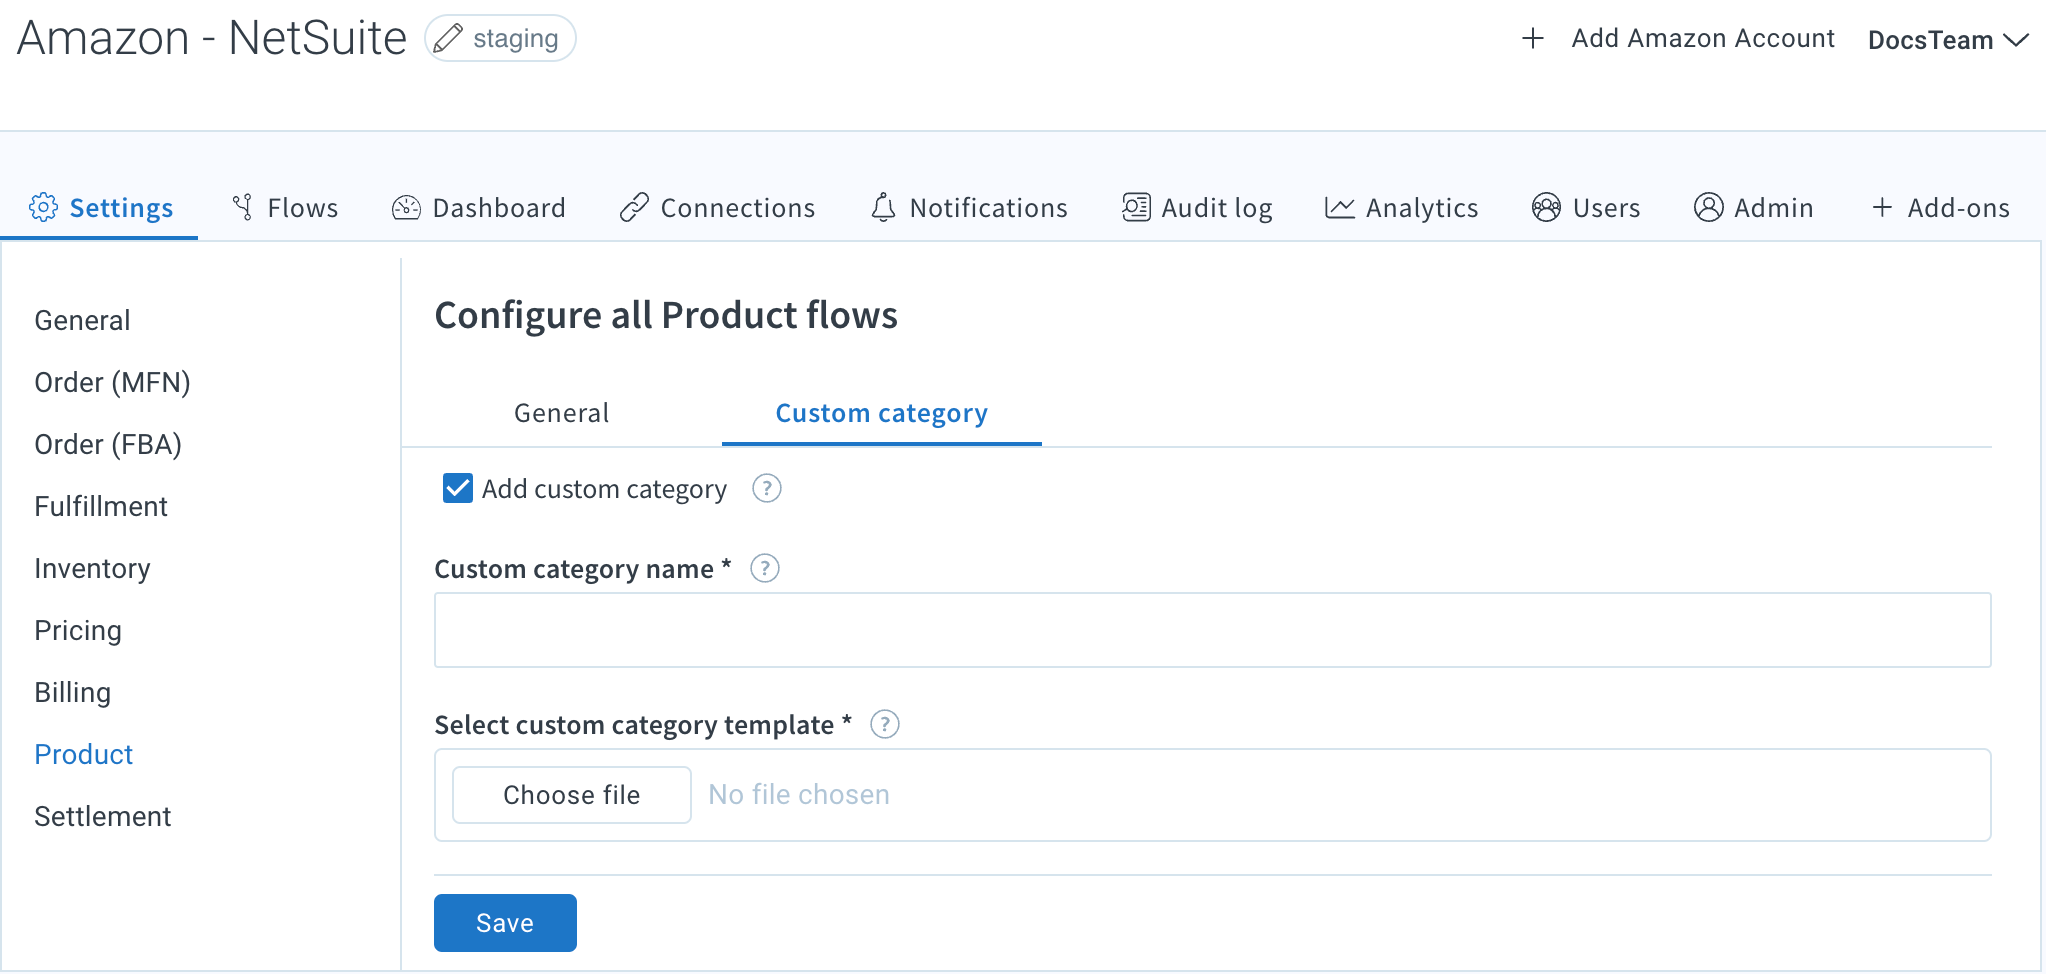Open the Flows tab
Viewport: 2046px width, 974px height.
(x=285, y=207)
